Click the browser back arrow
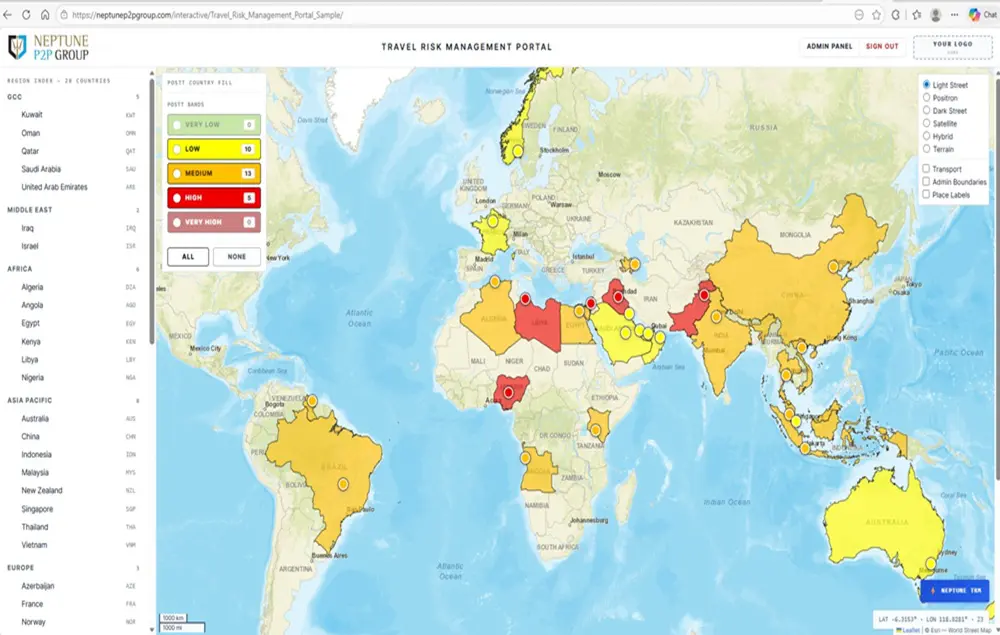Image resolution: width=1000 pixels, height=635 pixels. coord(8,15)
